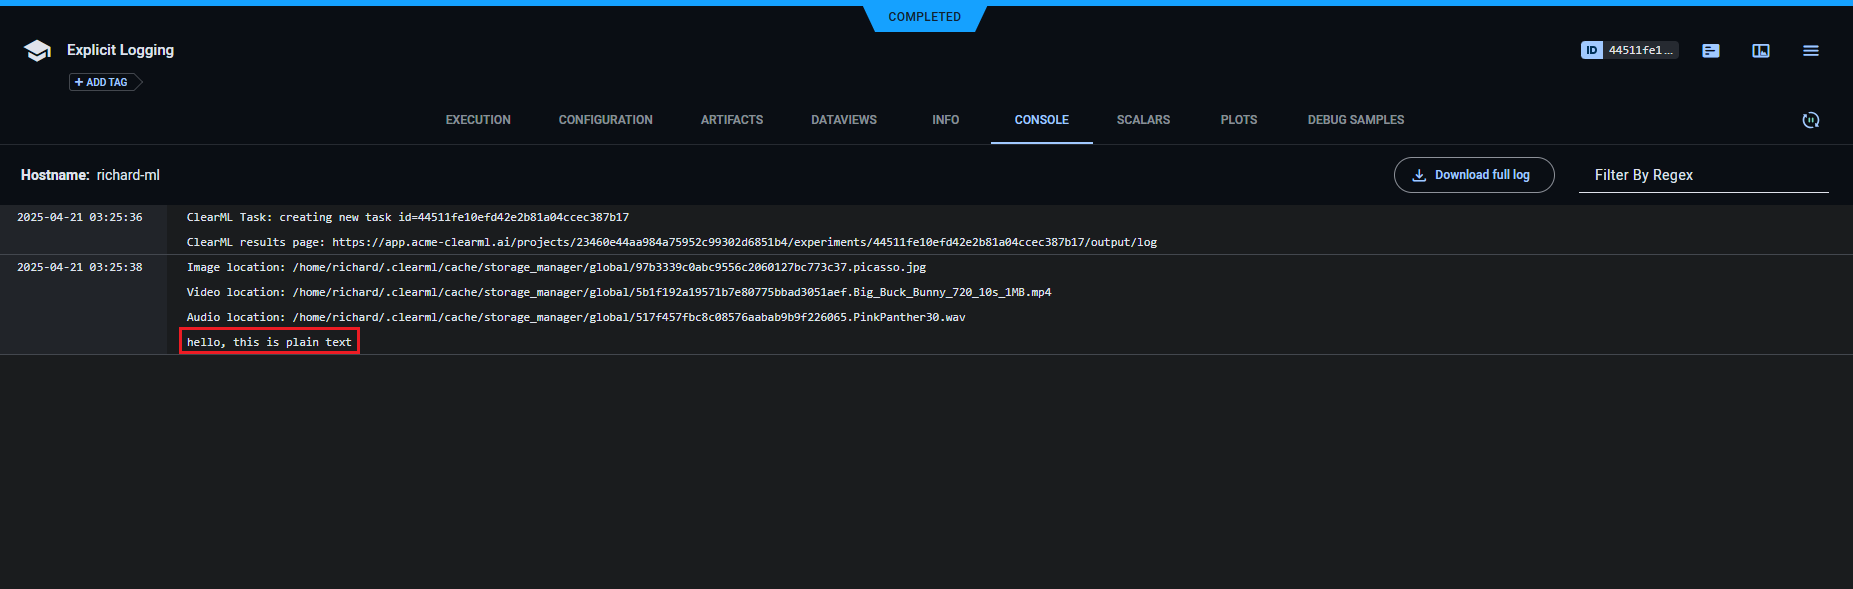The height and width of the screenshot is (589, 1853).
Task: Toggle auto-refresh pause icon
Action: tap(1811, 120)
